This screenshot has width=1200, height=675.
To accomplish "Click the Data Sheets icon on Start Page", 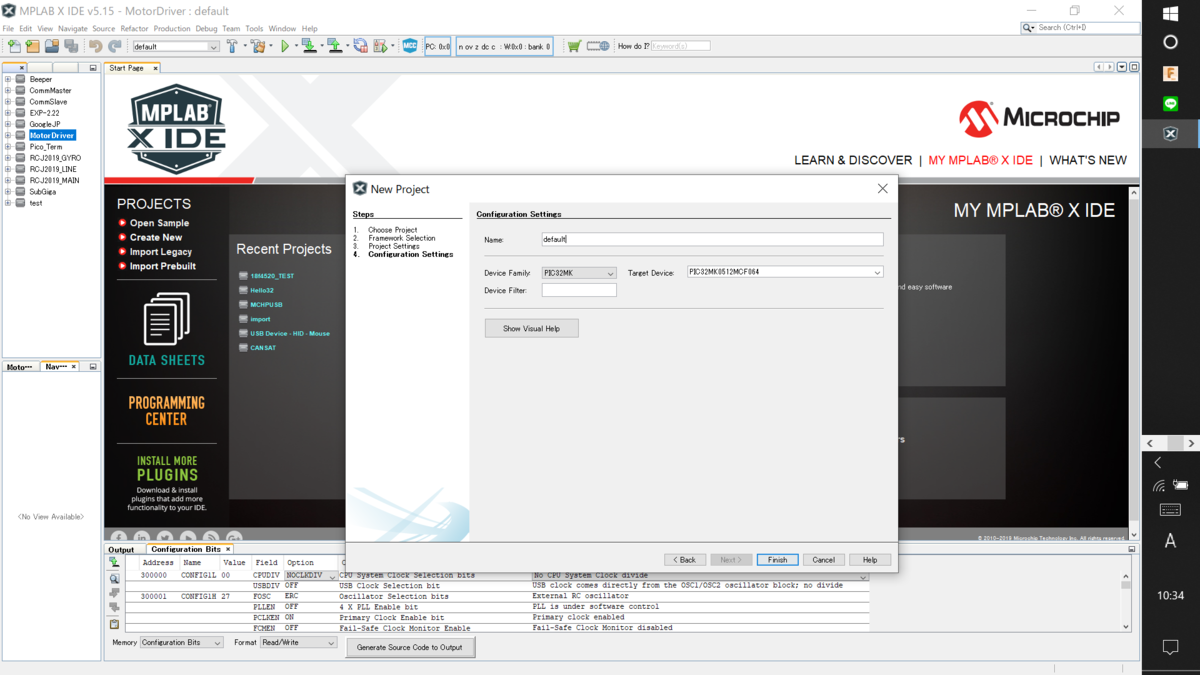I will tap(167, 320).
